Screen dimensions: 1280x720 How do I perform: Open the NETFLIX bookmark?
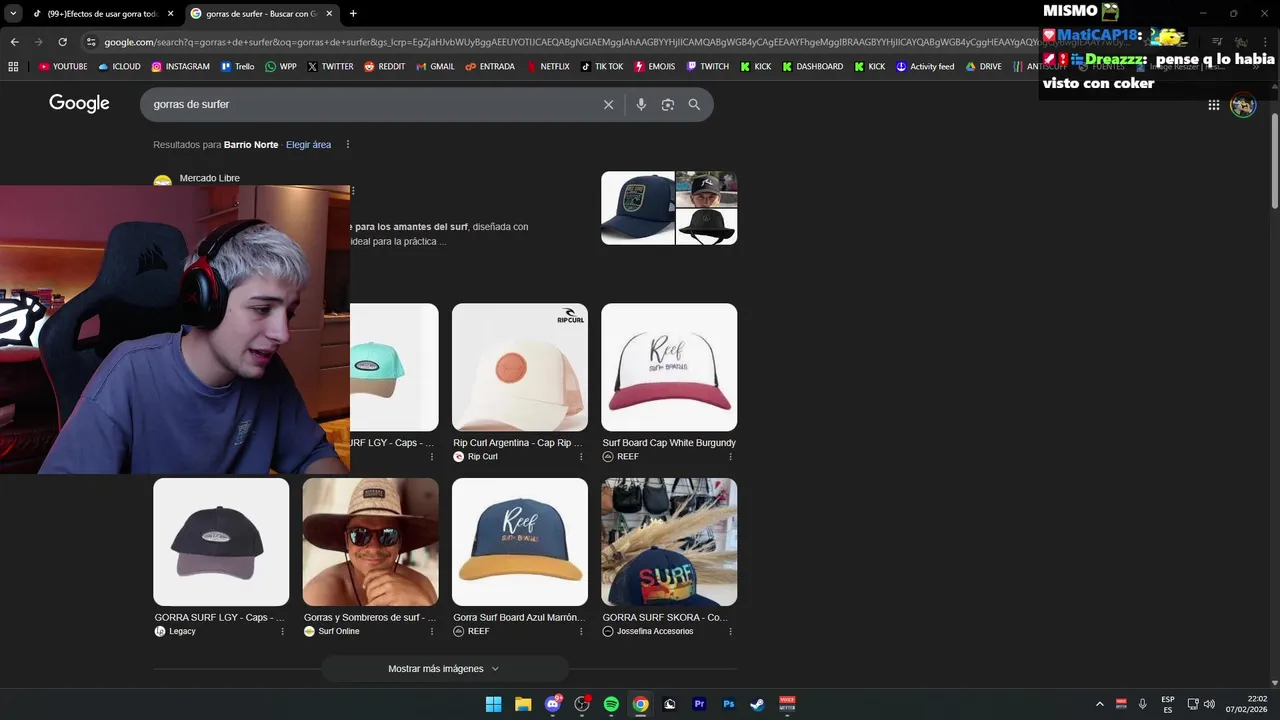point(547,66)
